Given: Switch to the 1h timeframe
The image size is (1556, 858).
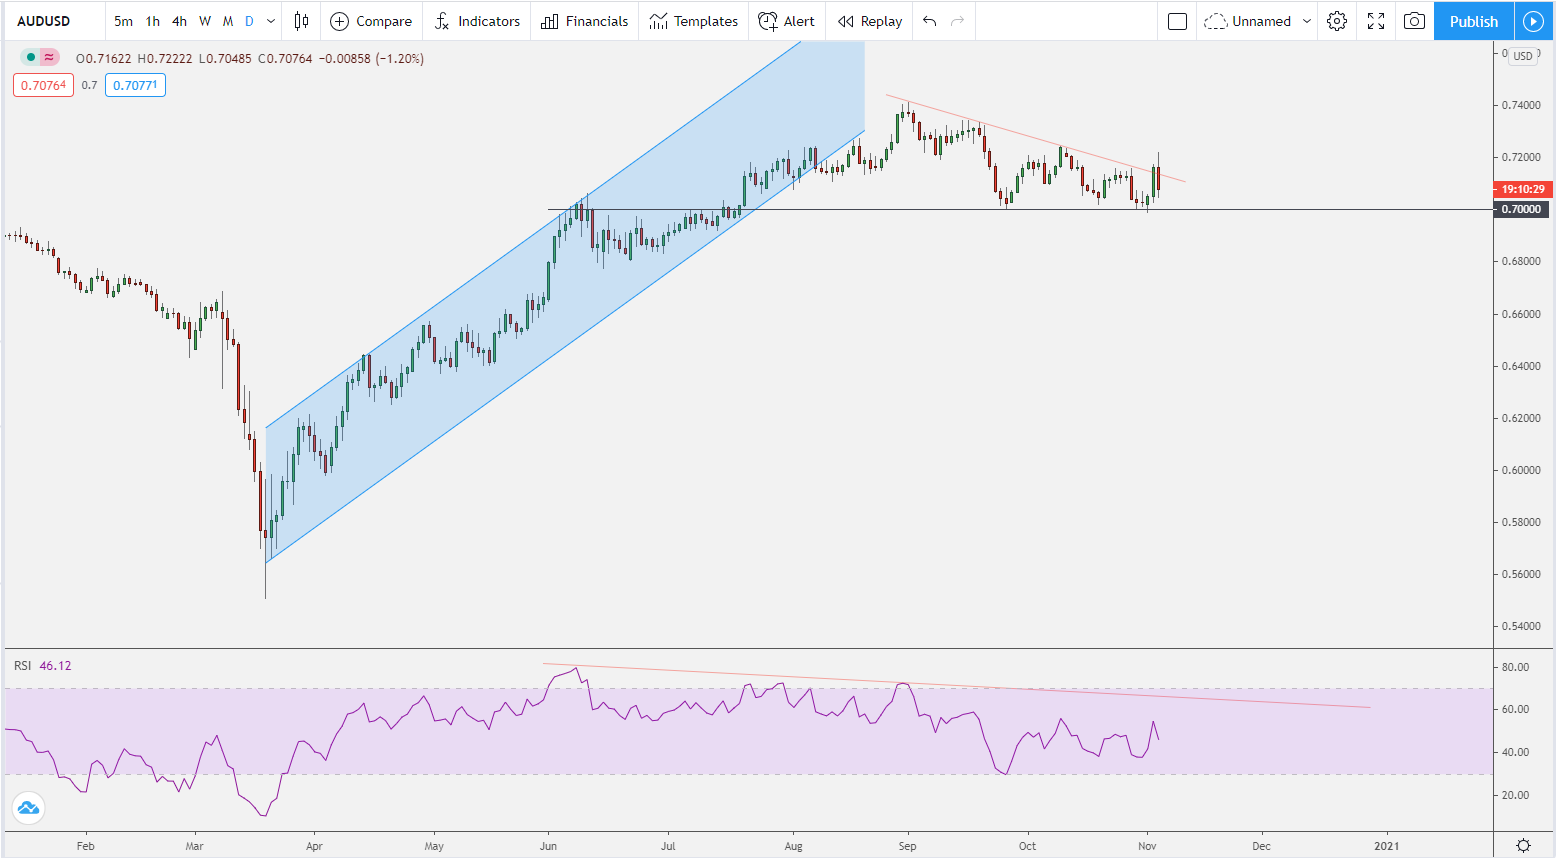Looking at the screenshot, I should (152, 21).
